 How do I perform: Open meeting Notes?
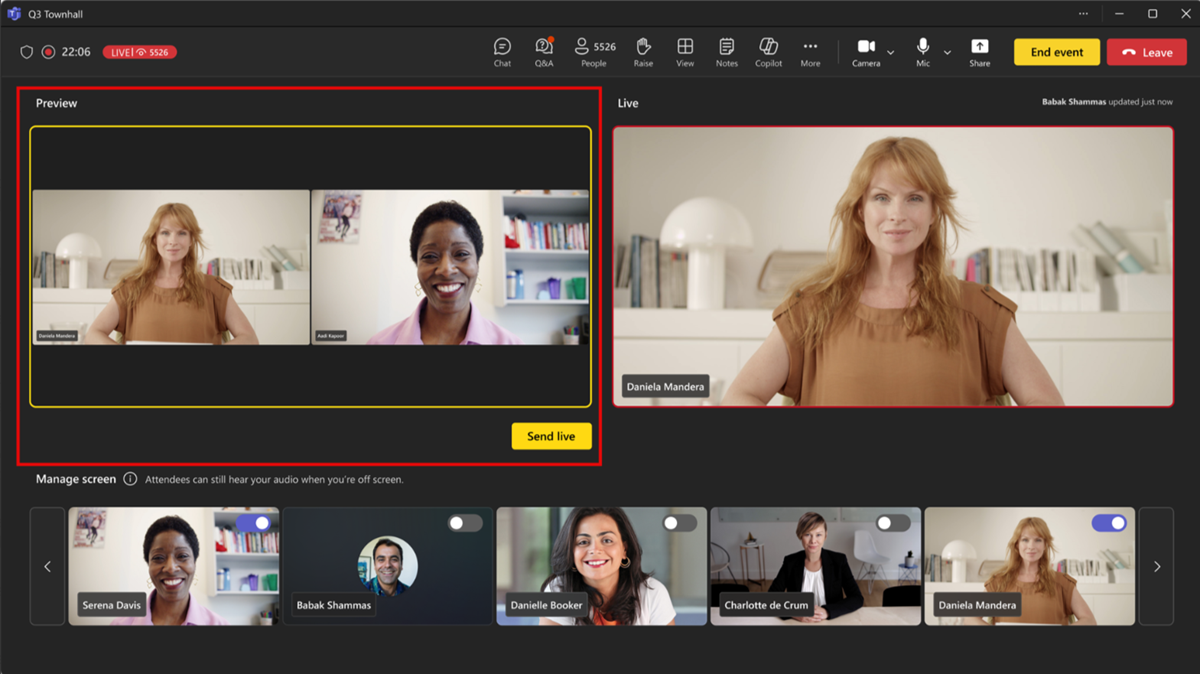(726, 51)
